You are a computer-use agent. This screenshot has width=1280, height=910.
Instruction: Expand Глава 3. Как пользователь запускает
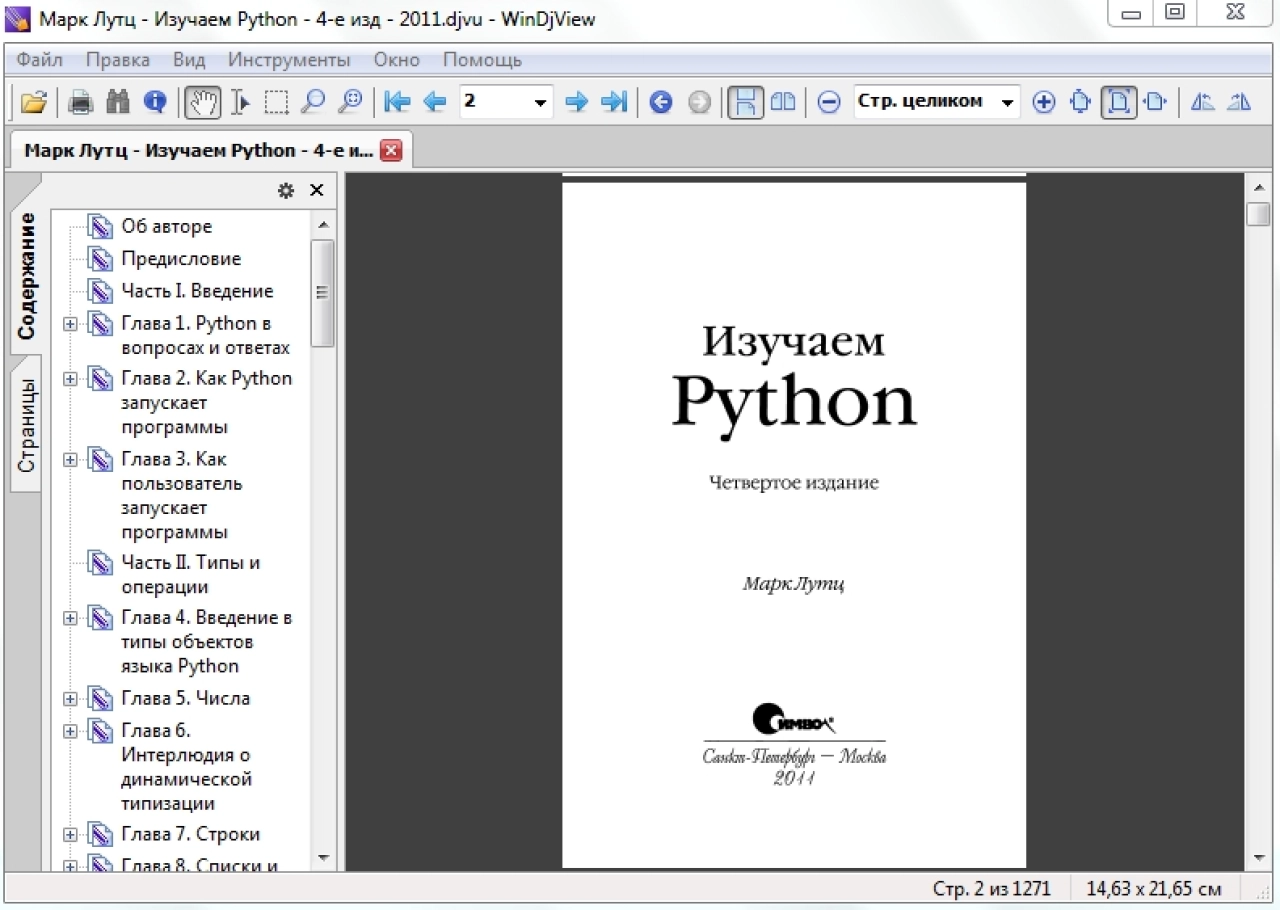70,460
